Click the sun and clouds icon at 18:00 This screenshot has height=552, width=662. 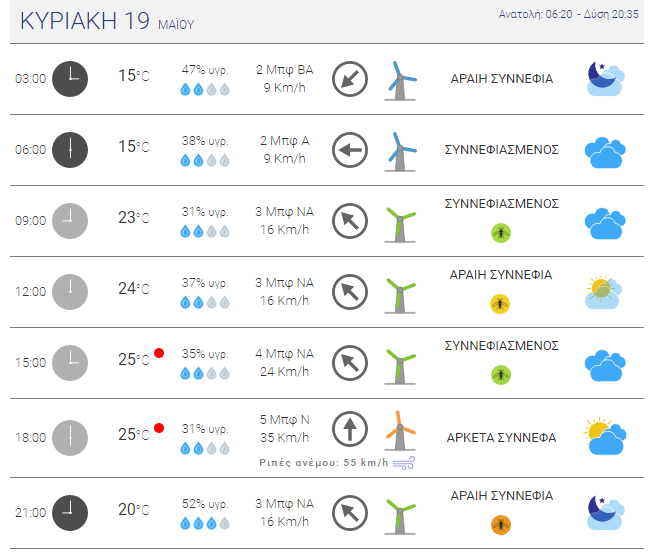click(605, 436)
